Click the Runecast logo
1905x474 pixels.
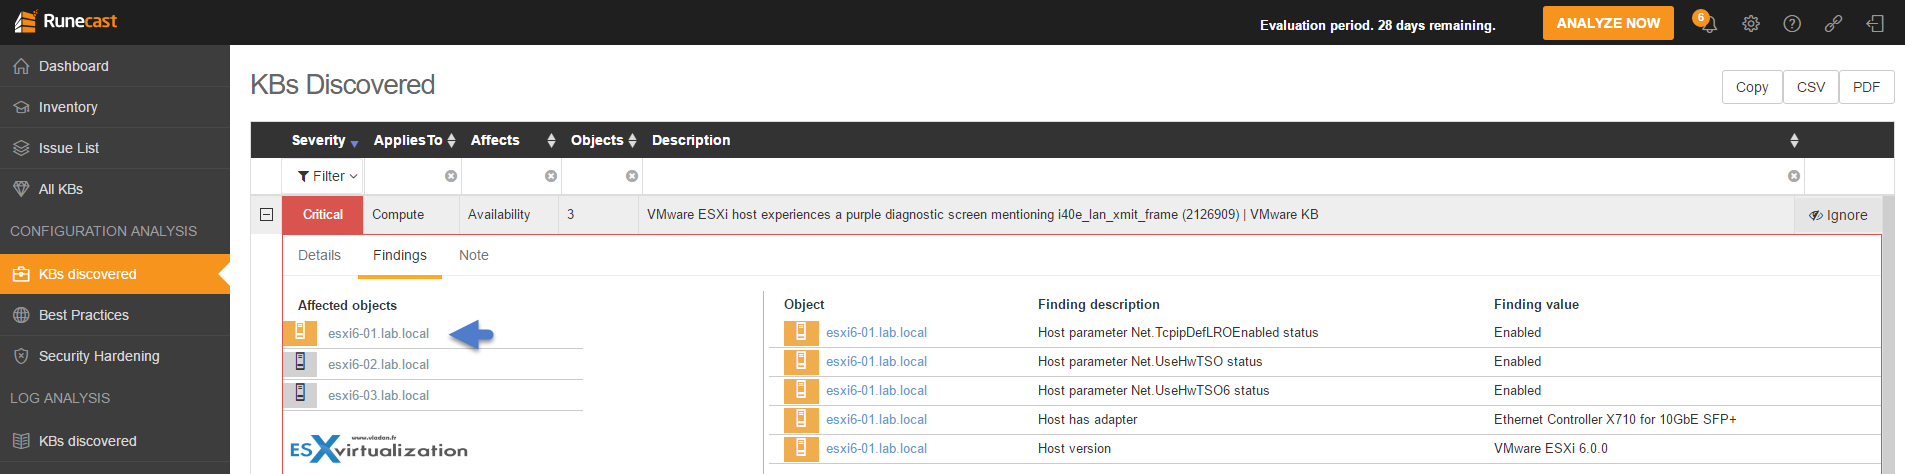coord(66,21)
